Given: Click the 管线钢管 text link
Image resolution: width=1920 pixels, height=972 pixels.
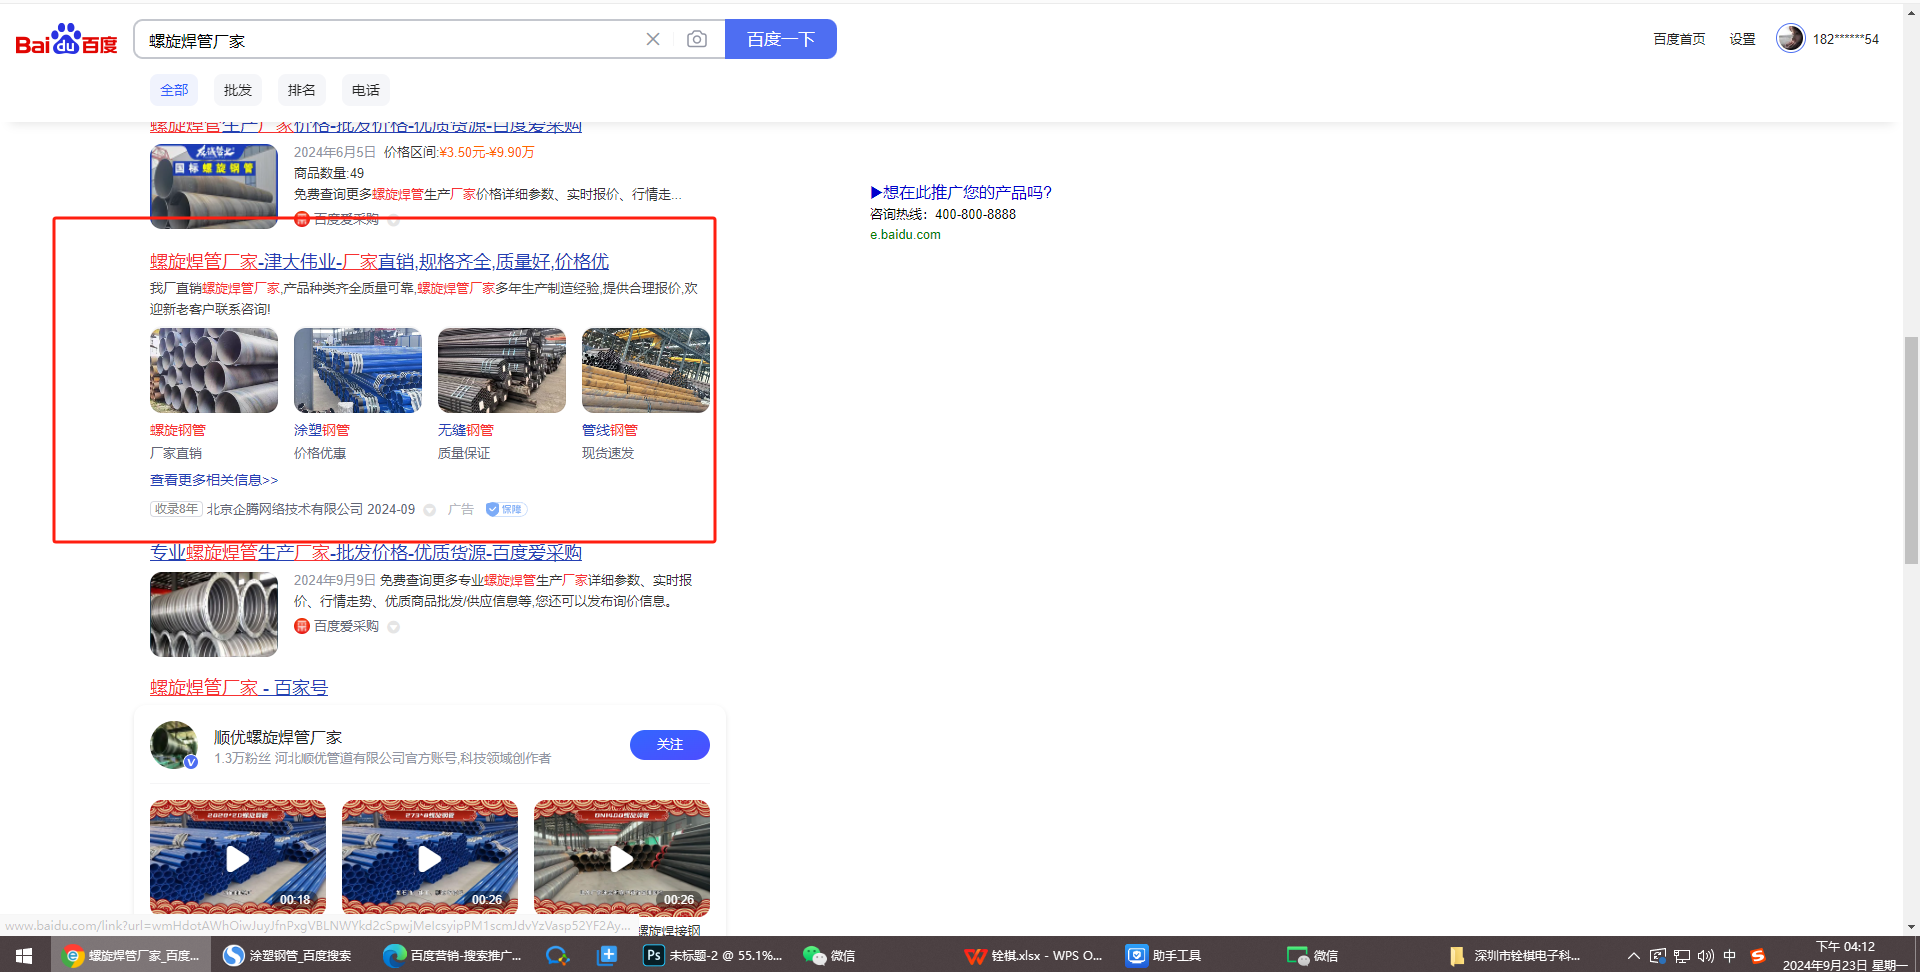Looking at the screenshot, I should (x=610, y=430).
